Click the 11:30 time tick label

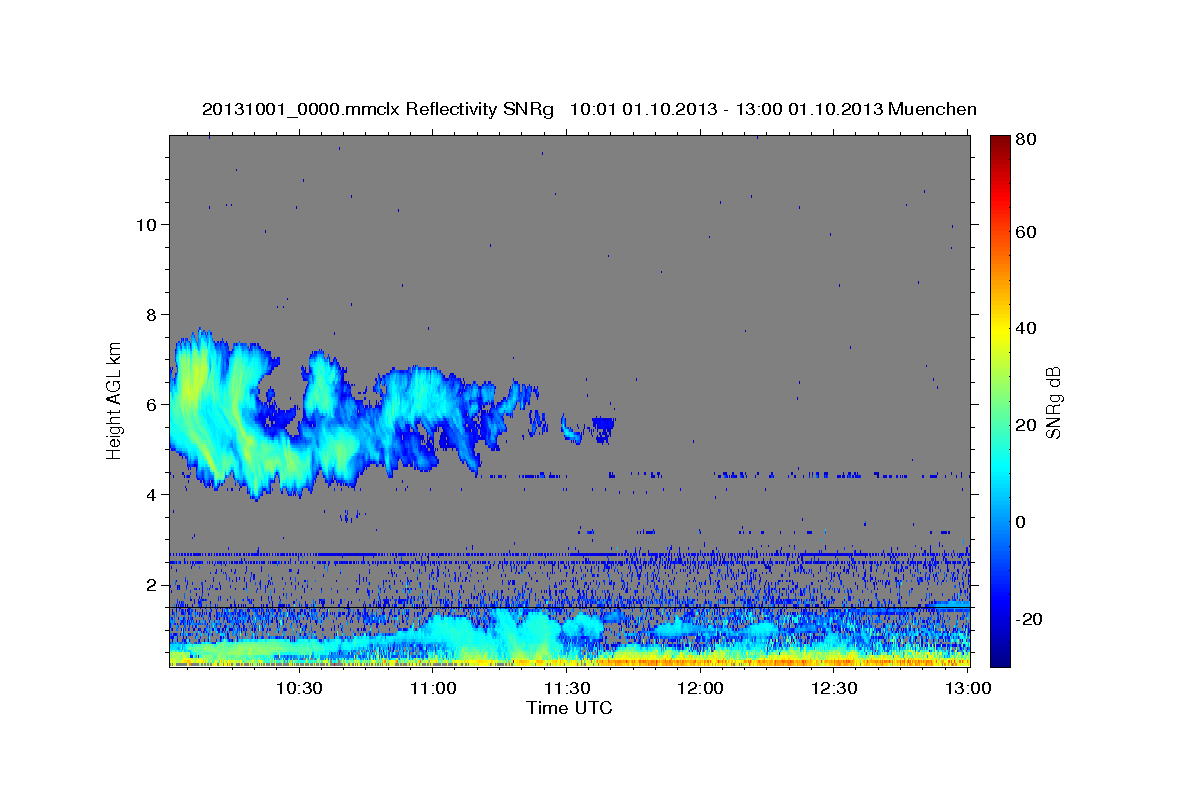(567, 688)
